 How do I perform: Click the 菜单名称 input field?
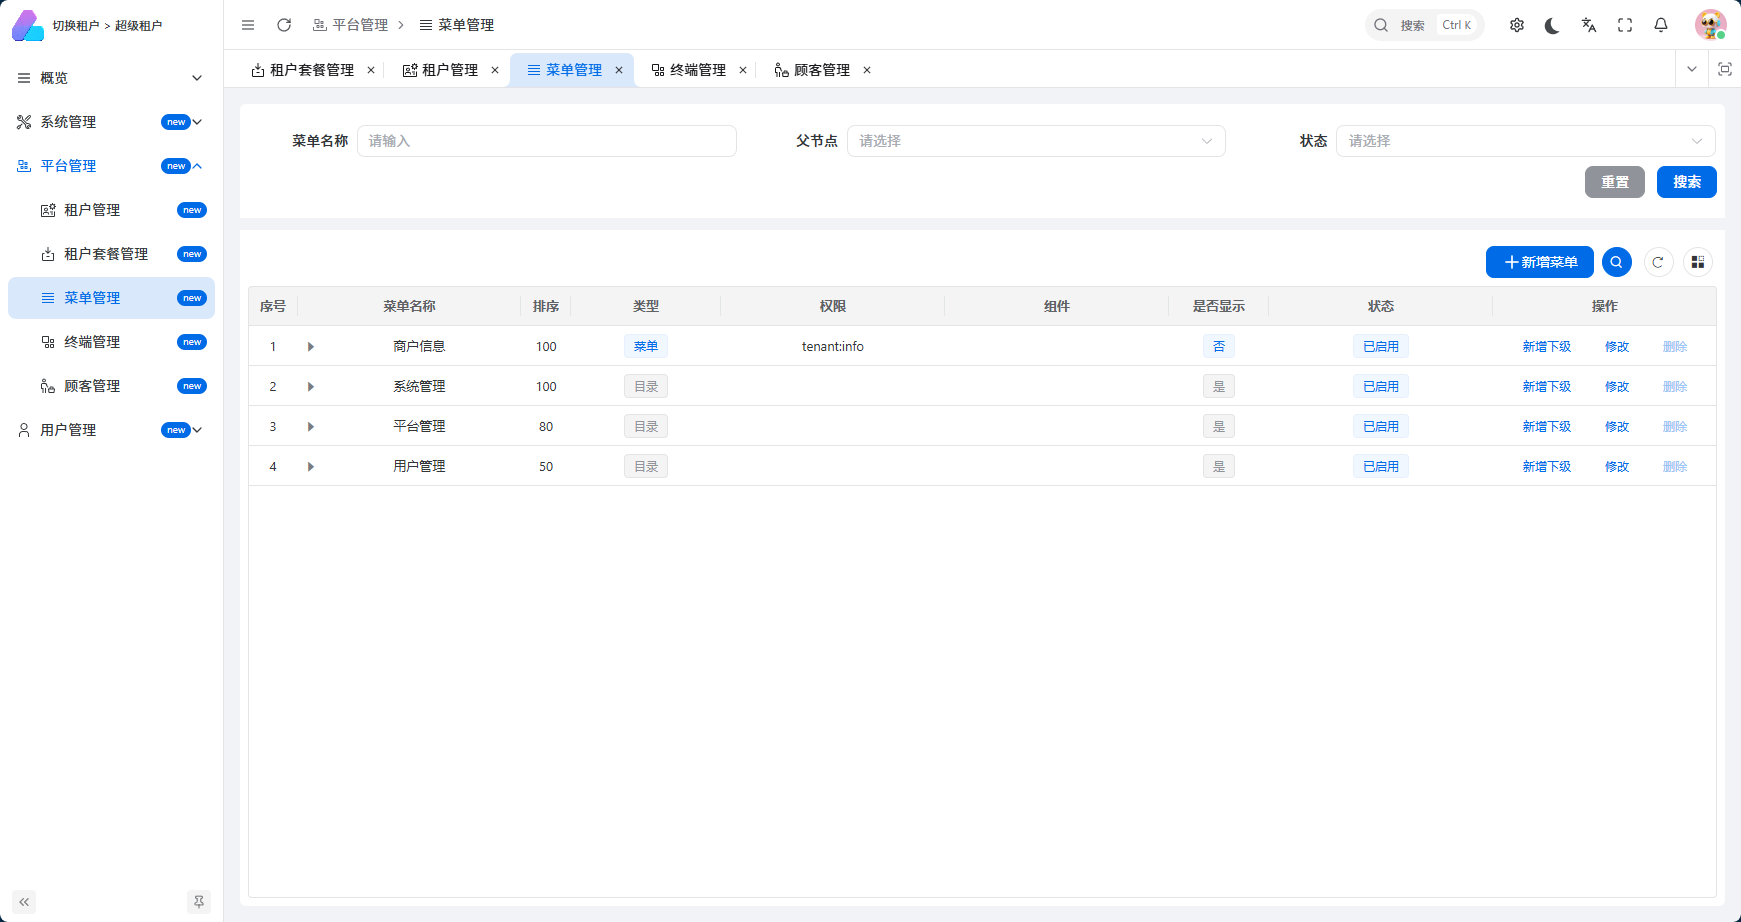click(x=547, y=141)
